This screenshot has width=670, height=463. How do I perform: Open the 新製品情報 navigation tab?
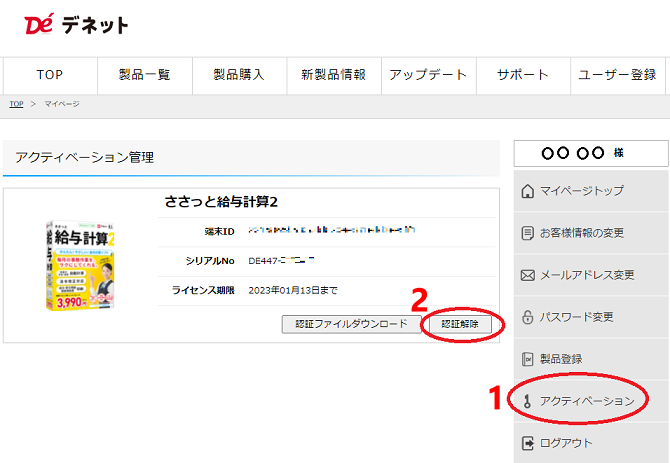pyautogui.click(x=334, y=75)
